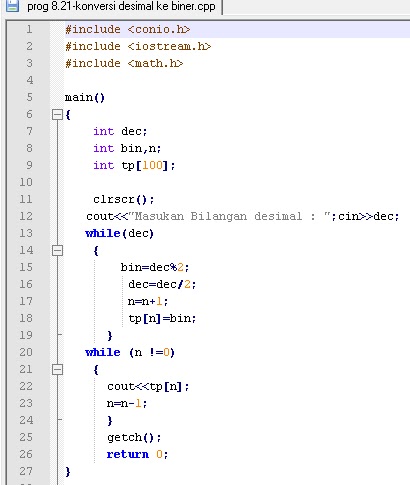Screen dimensions: 410x485
Task: Click the tp[n]=bin; statement
Action: (x=162, y=318)
